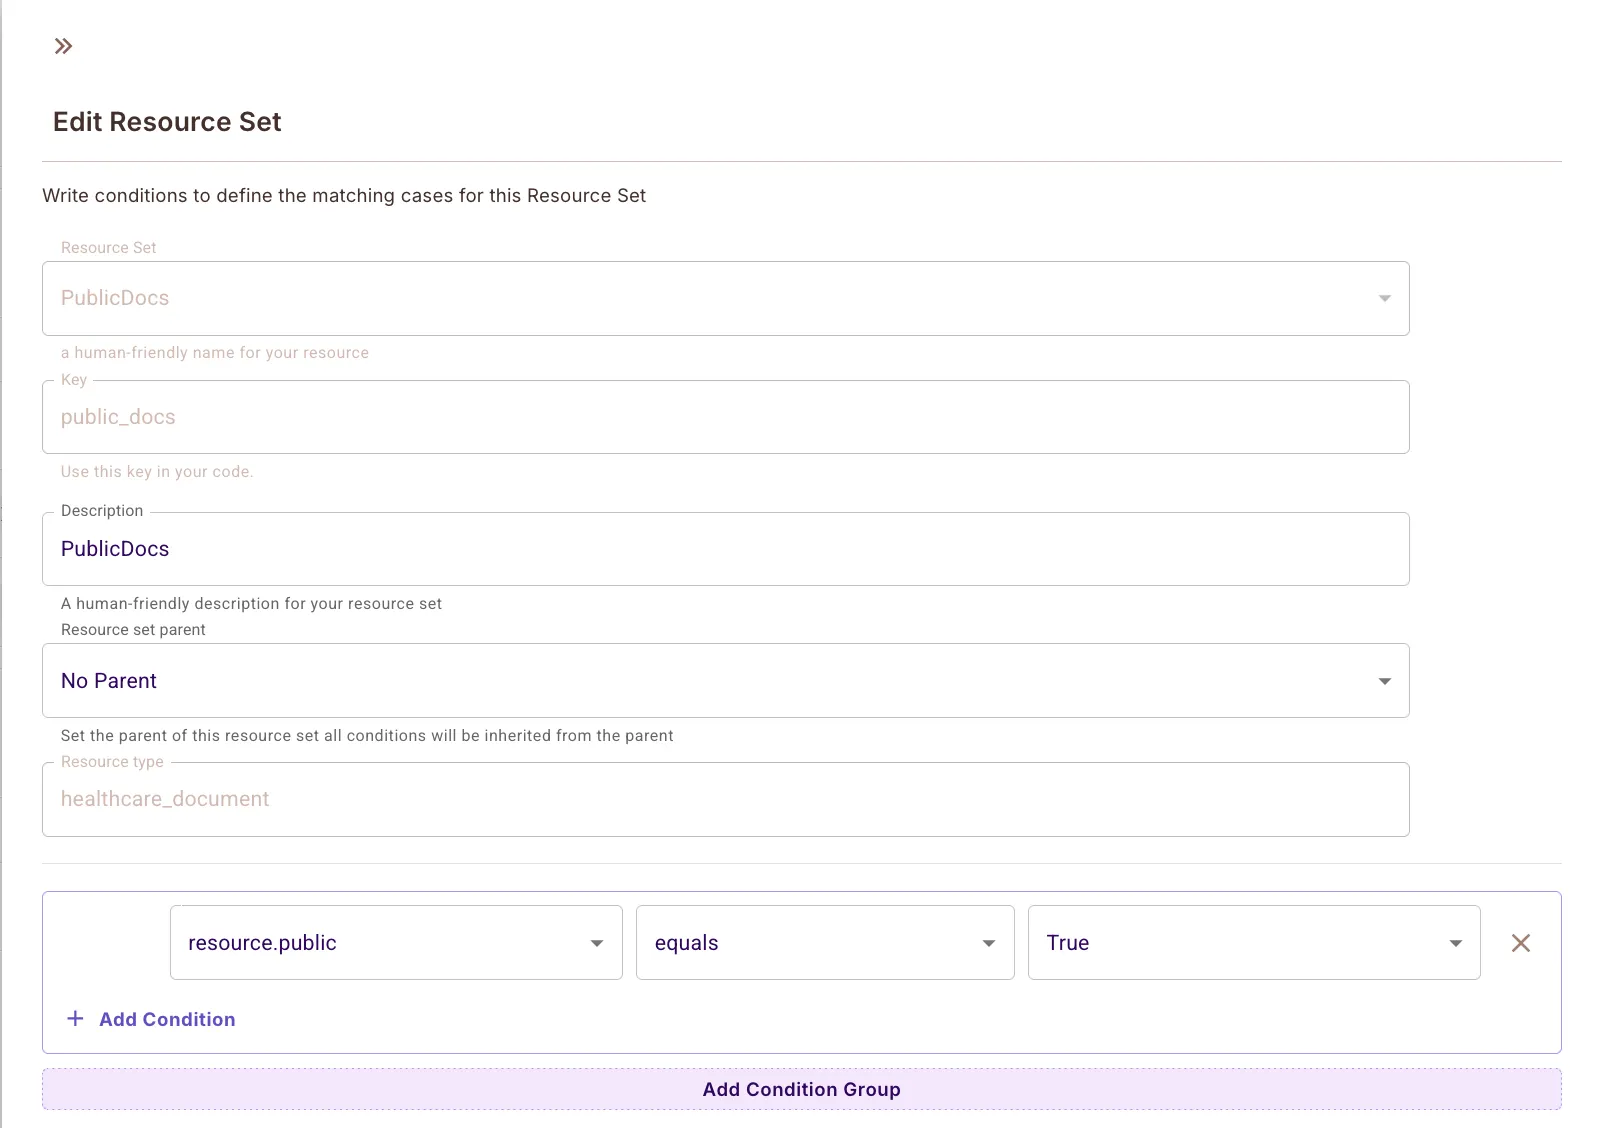Collapse the panel using the double-chevron icon
1602x1128 pixels.
pyautogui.click(x=64, y=45)
